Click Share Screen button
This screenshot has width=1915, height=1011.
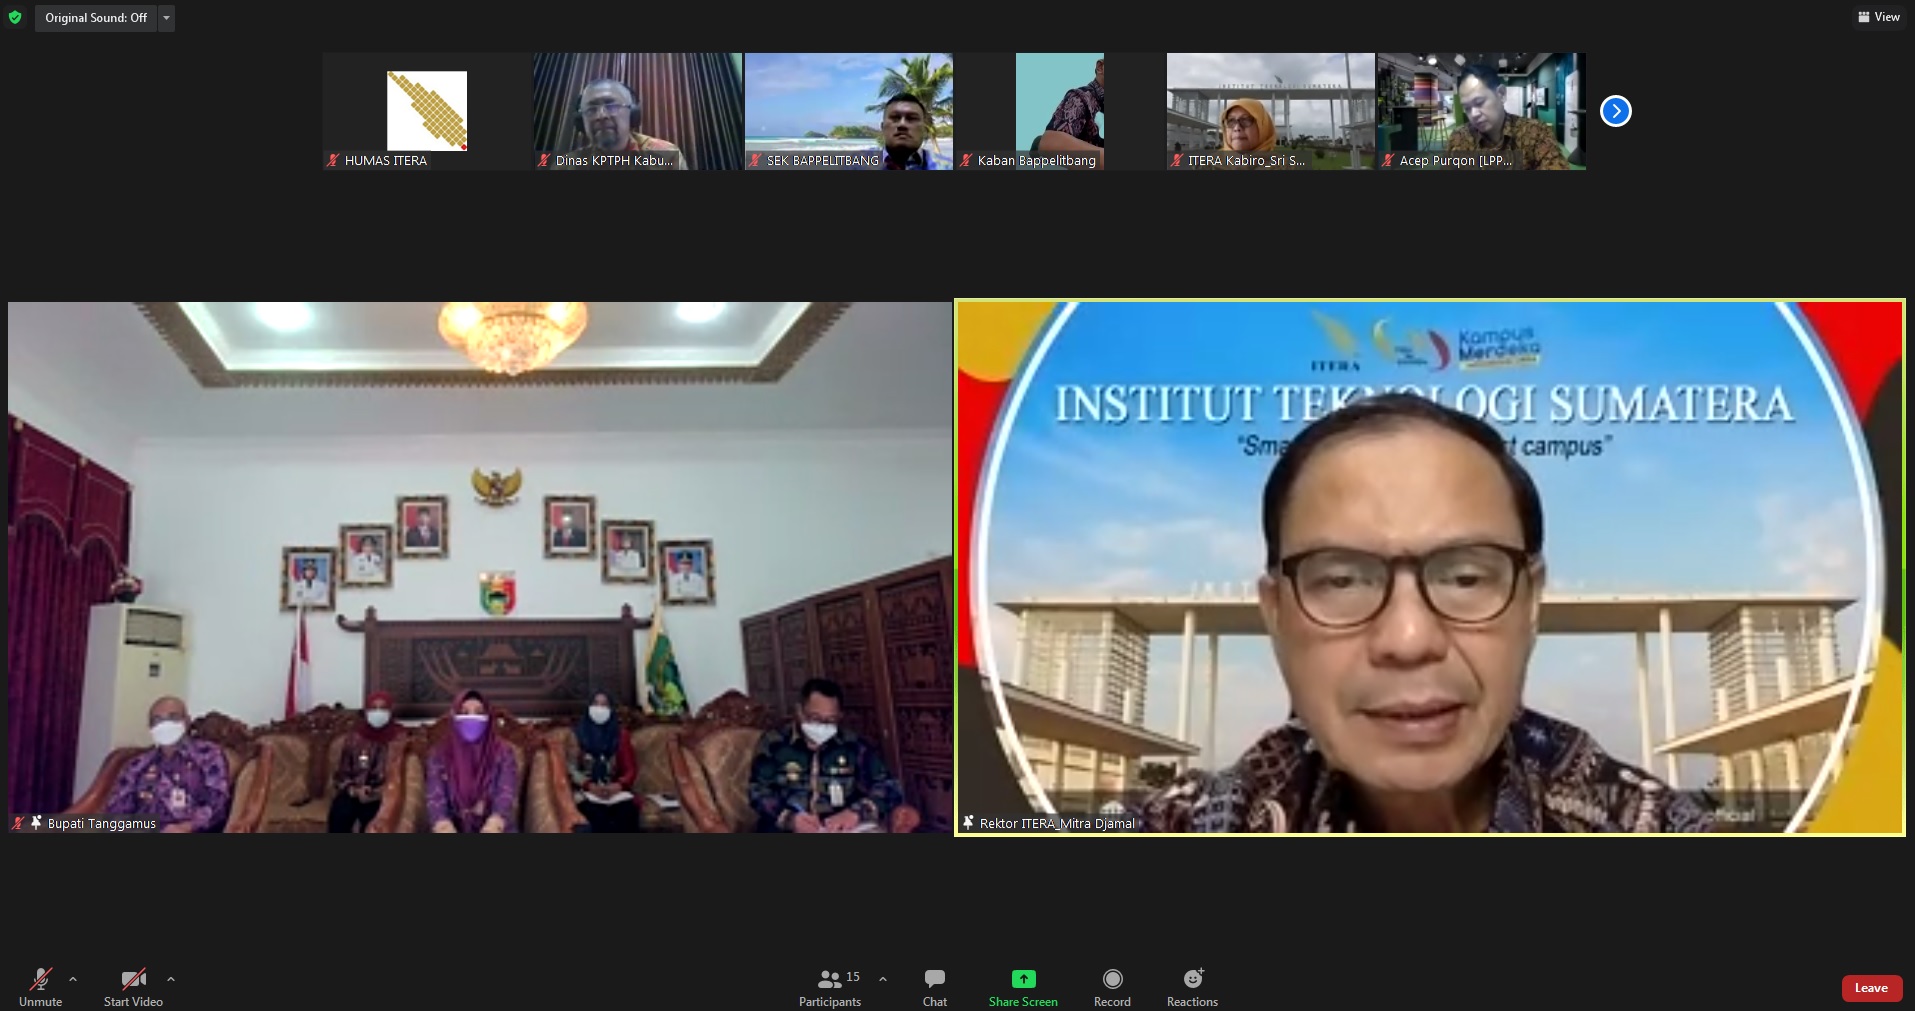1023,987
